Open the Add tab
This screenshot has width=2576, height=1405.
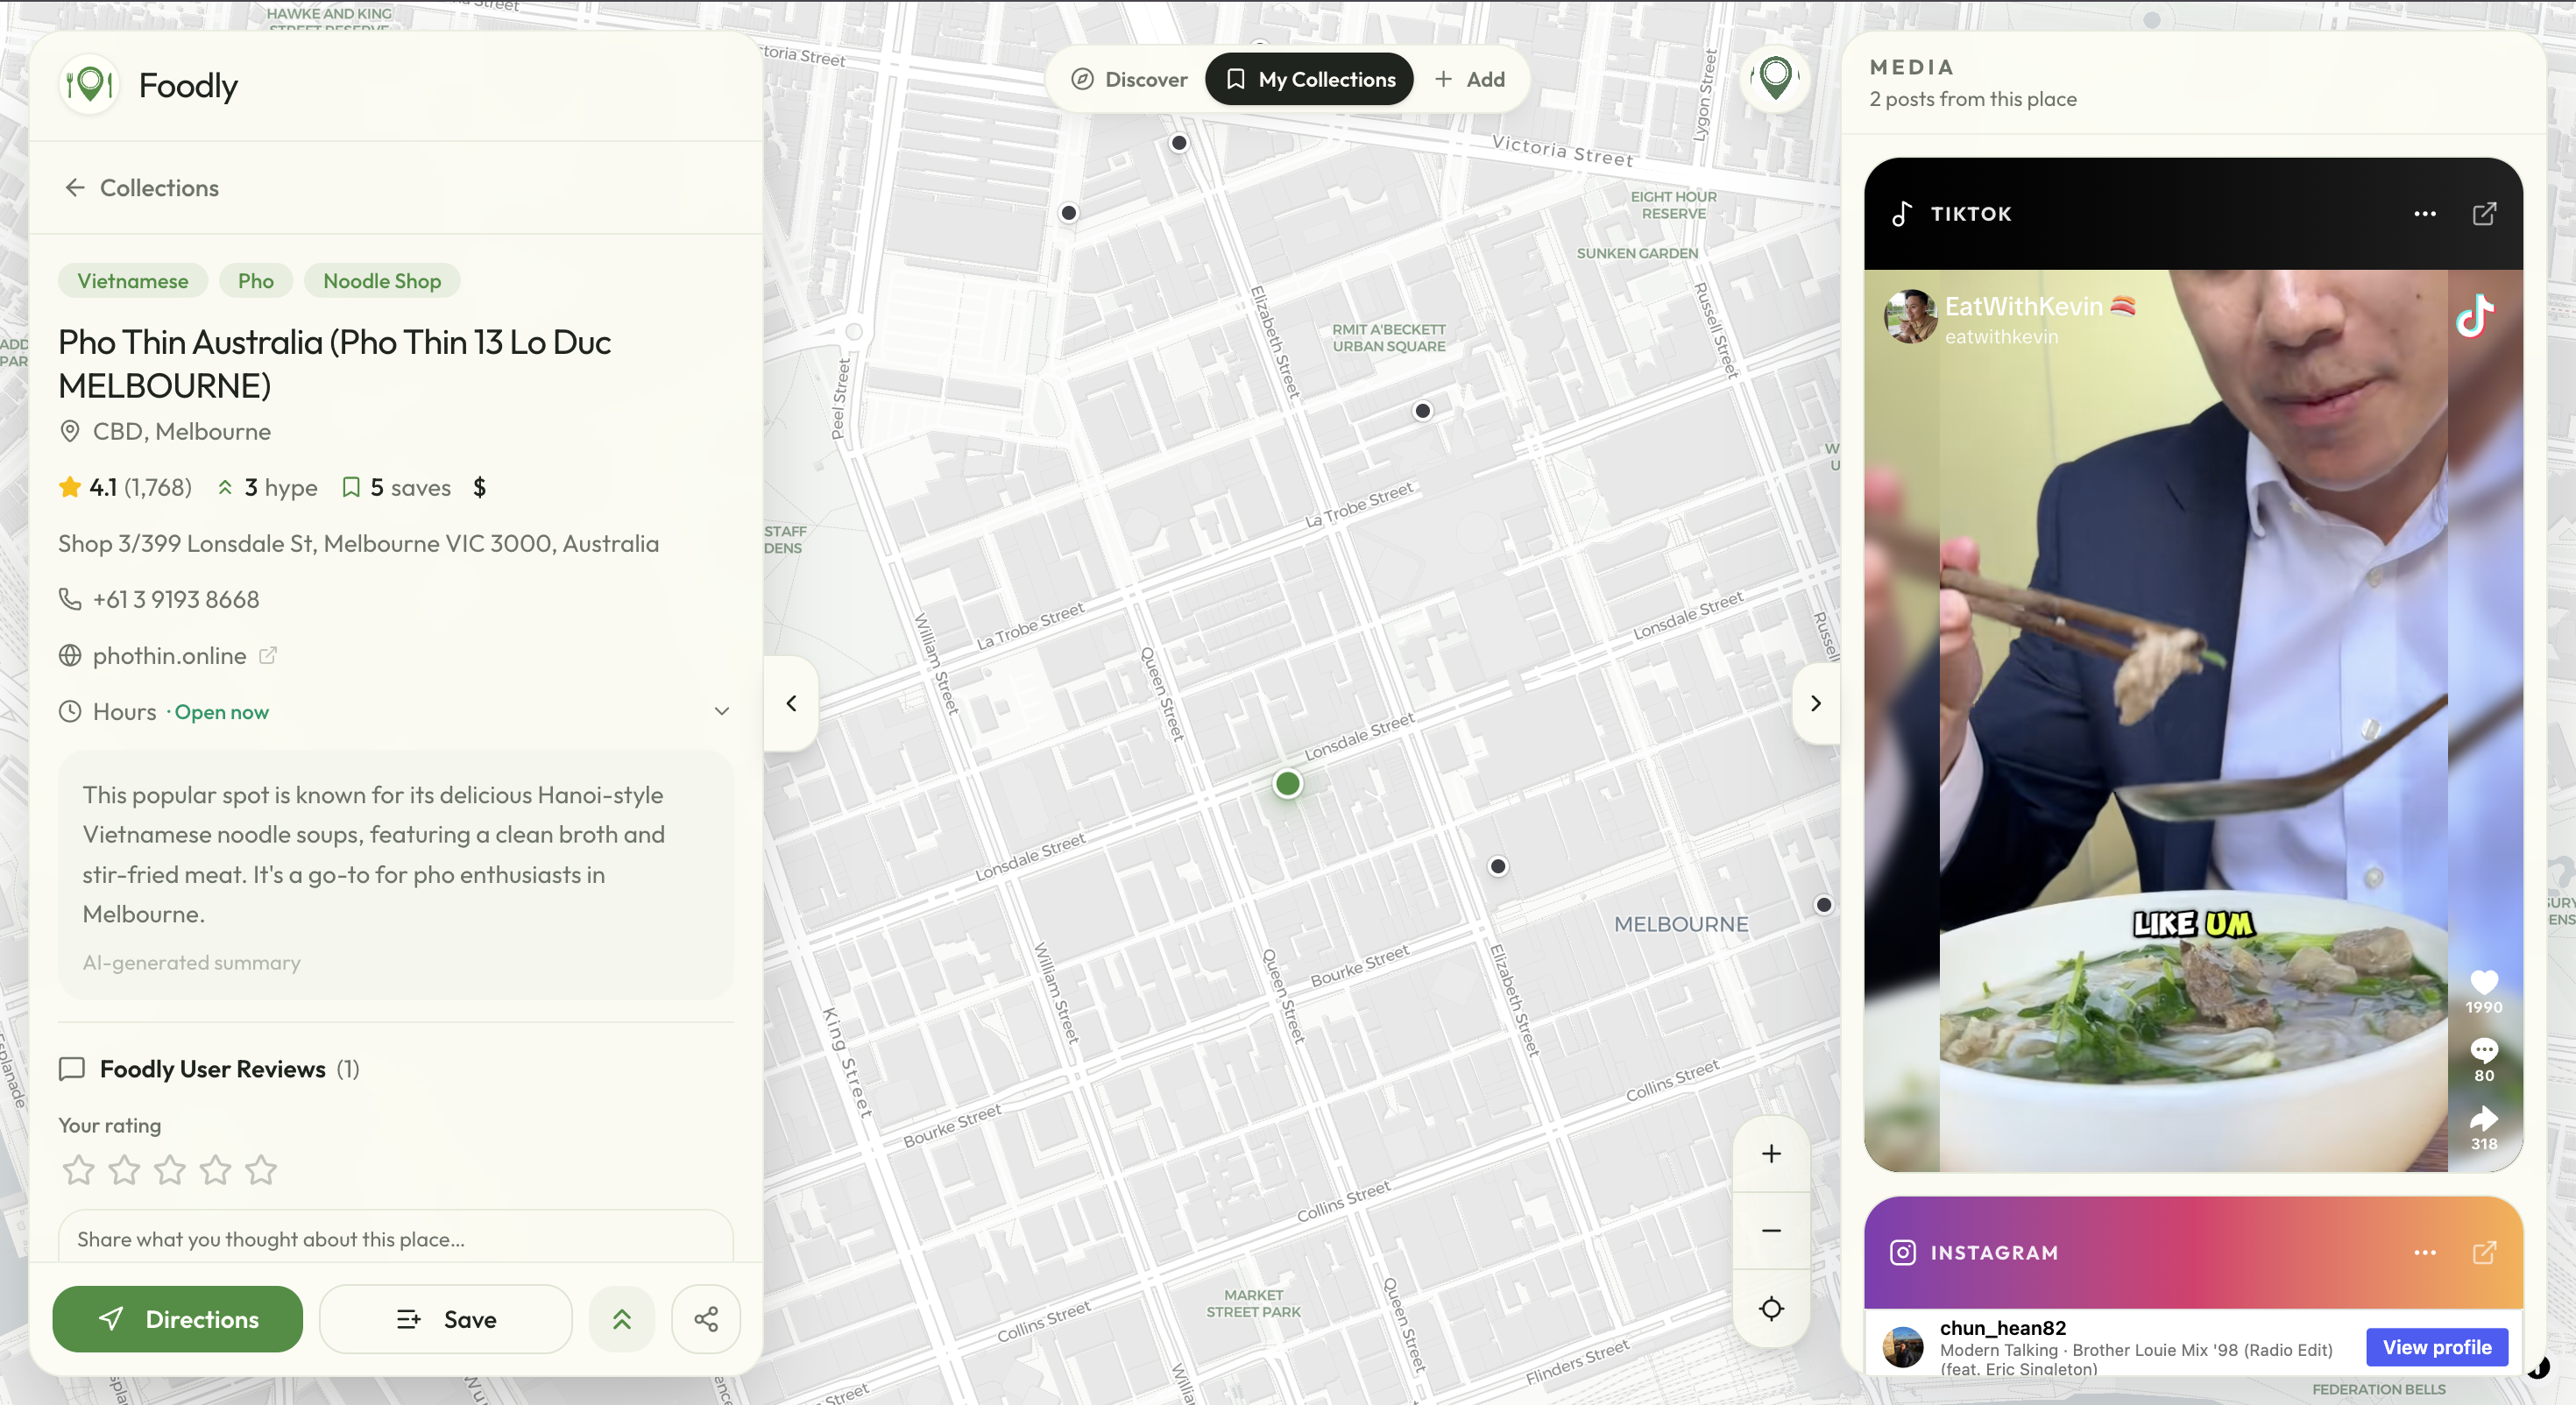[1470, 79]
